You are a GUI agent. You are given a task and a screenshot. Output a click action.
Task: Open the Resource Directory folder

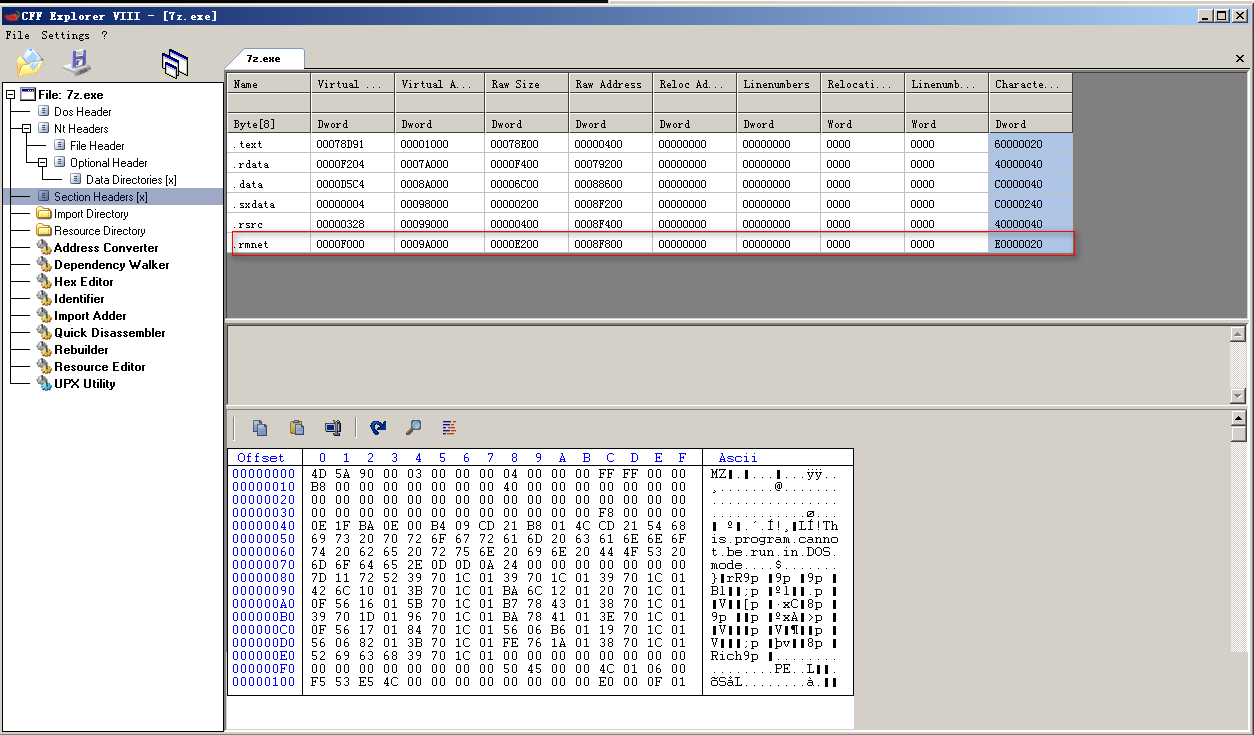[100, 231]
